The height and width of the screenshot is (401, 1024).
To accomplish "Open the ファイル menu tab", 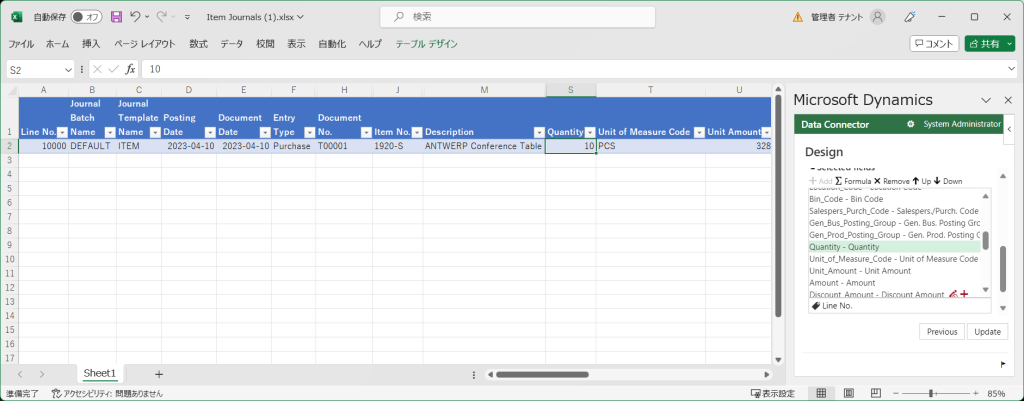I will coord(21,44).
